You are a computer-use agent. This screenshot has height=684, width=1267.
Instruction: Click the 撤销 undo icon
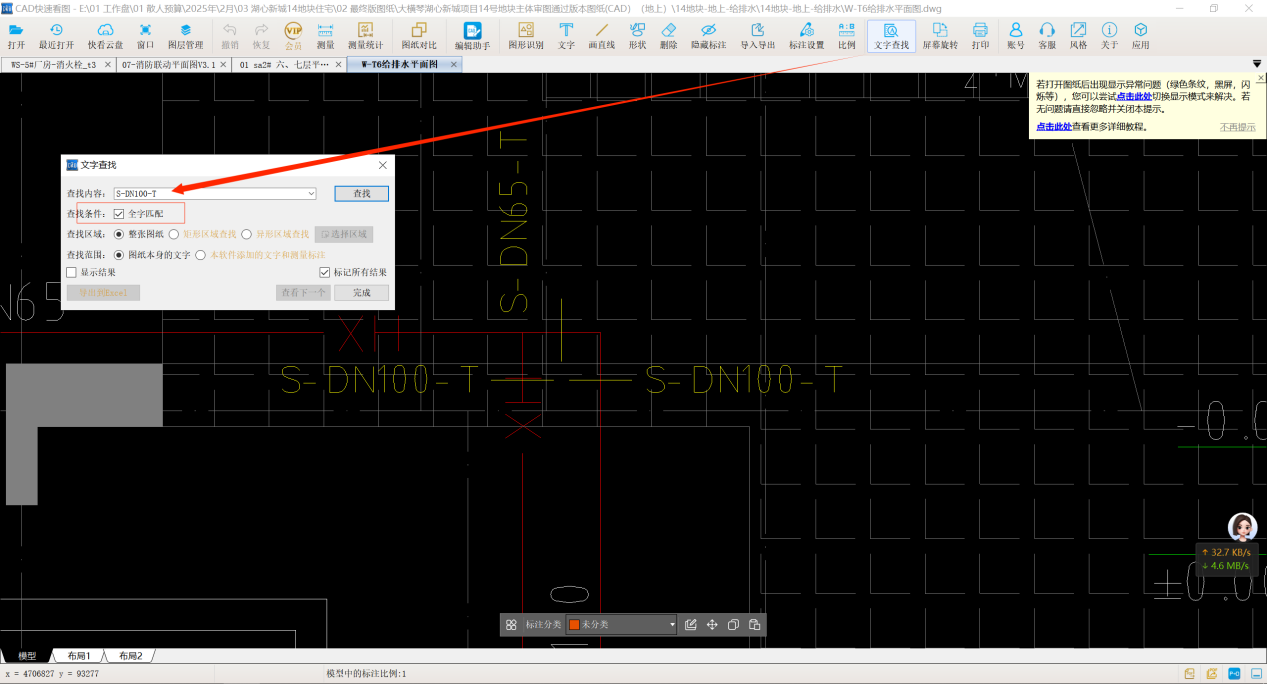230,36
